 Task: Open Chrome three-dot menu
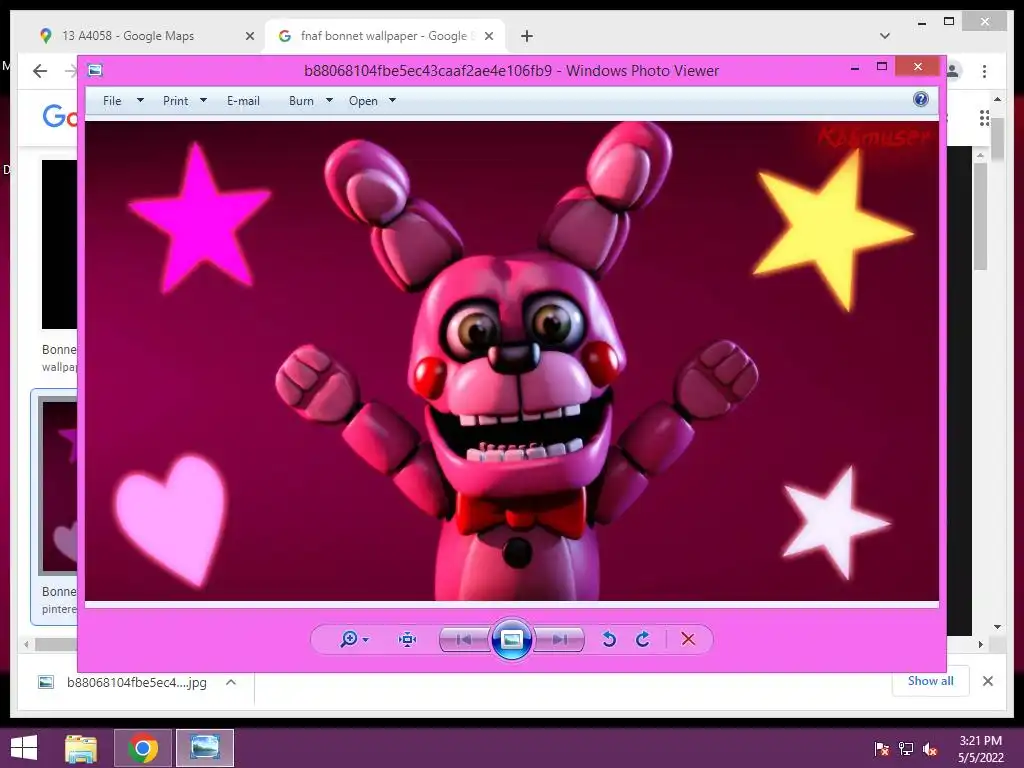pos(984,71)
